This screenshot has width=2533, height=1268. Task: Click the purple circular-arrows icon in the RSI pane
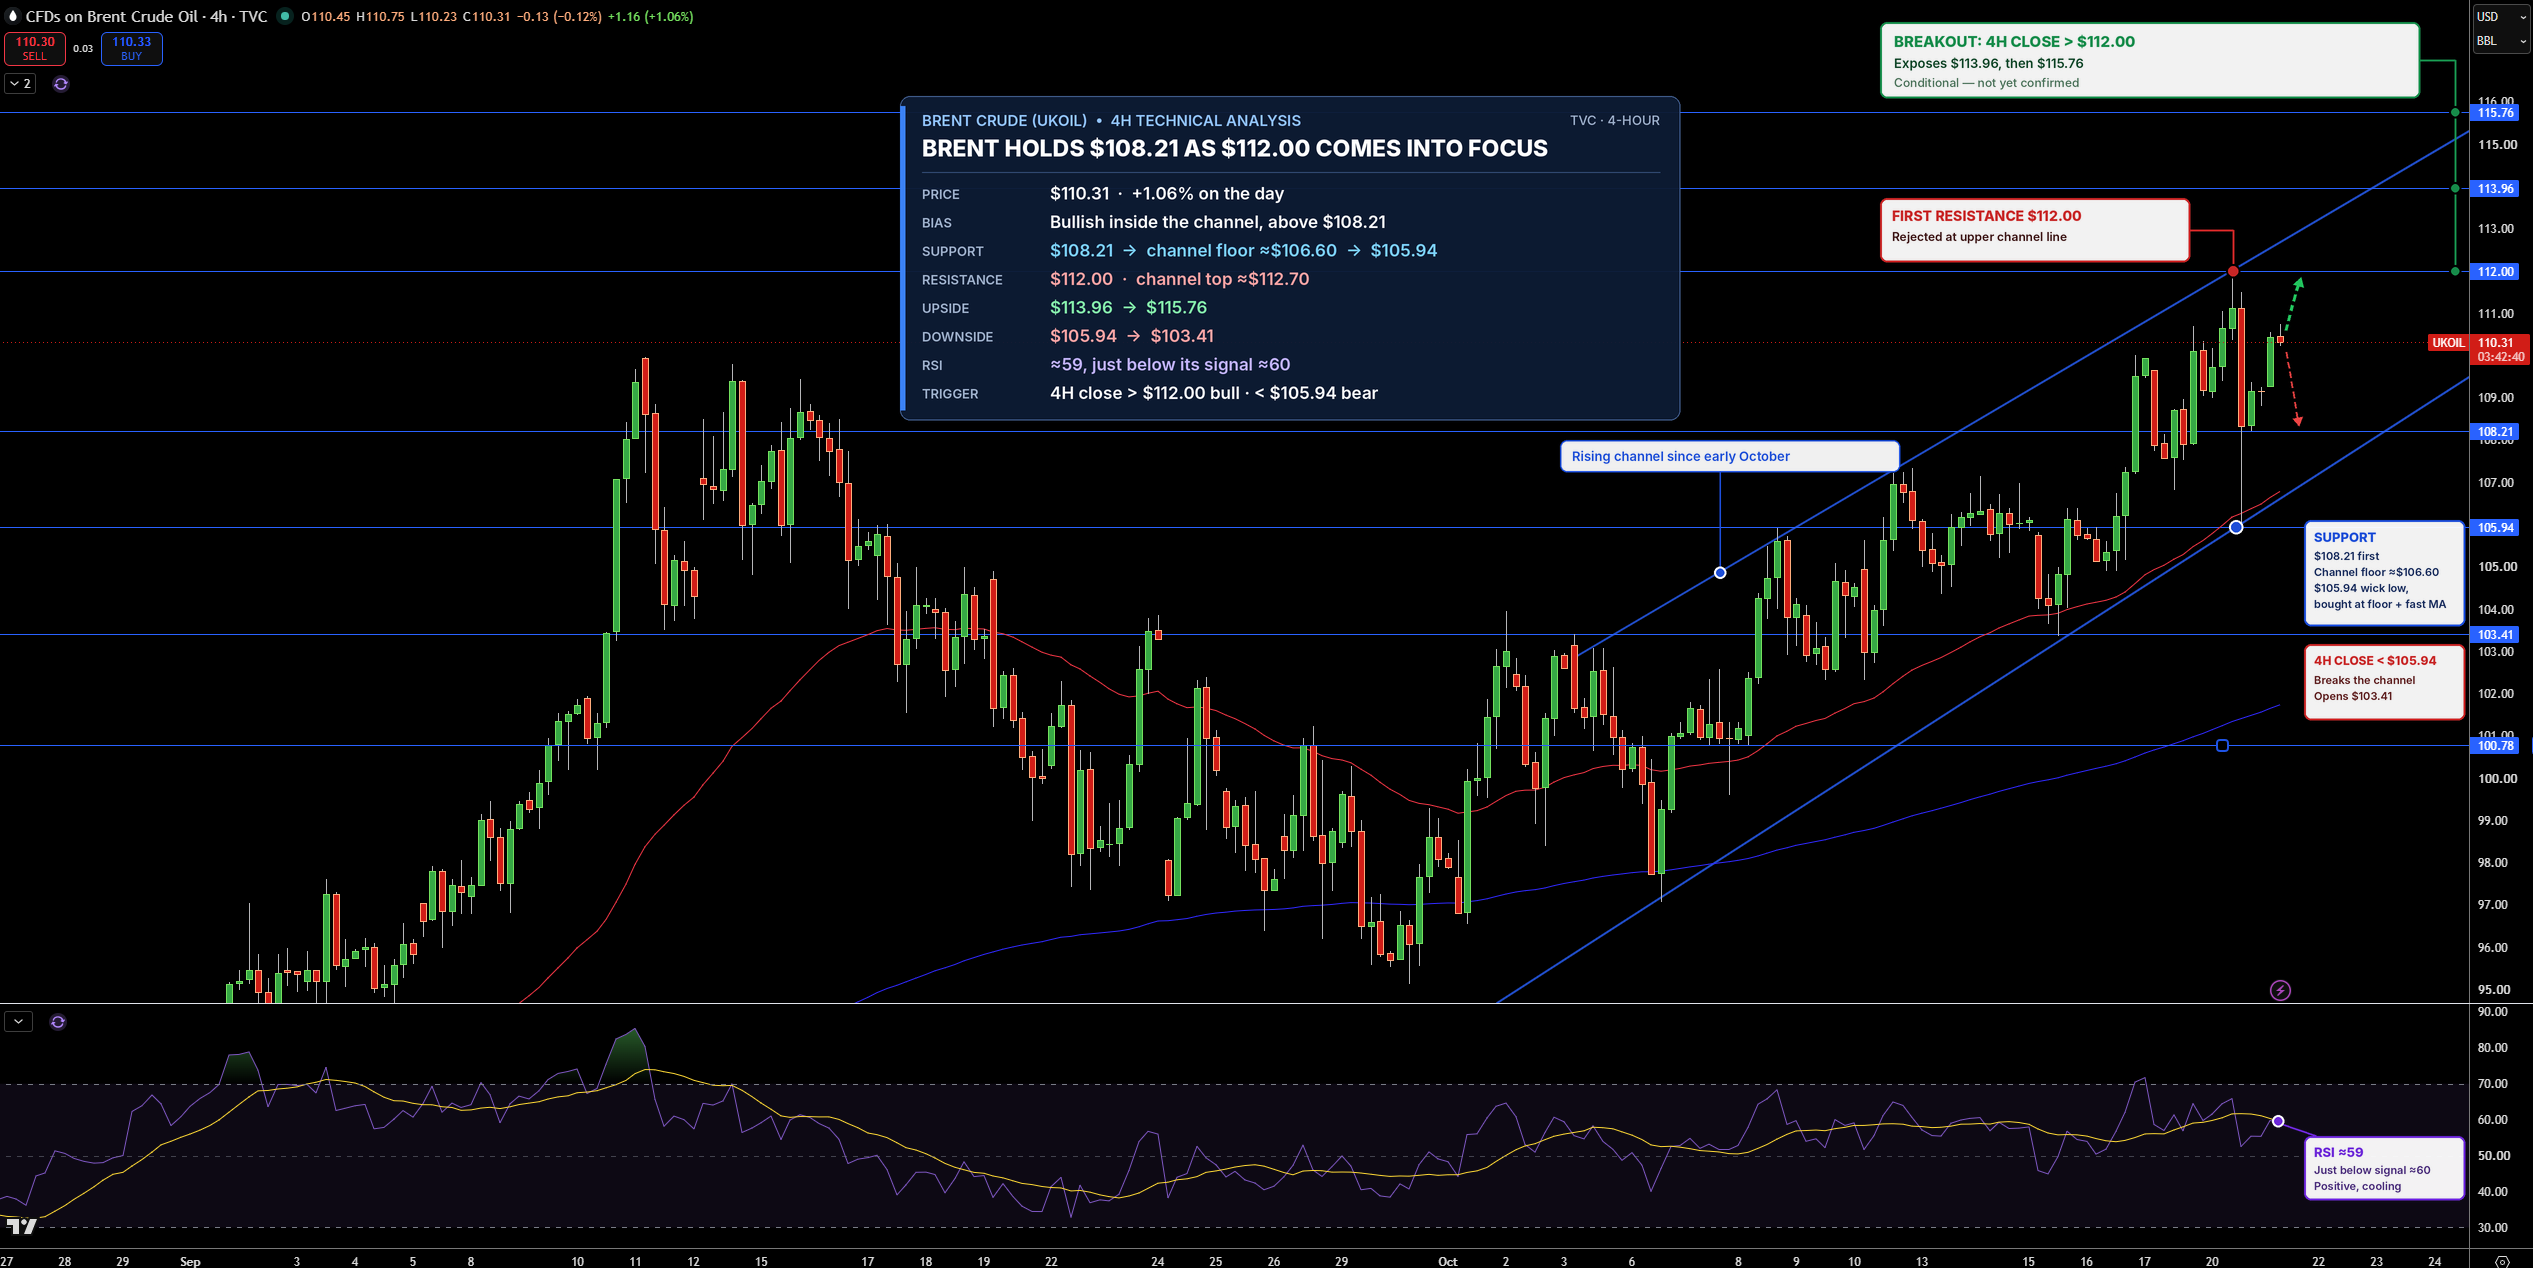click(58, 1022)
